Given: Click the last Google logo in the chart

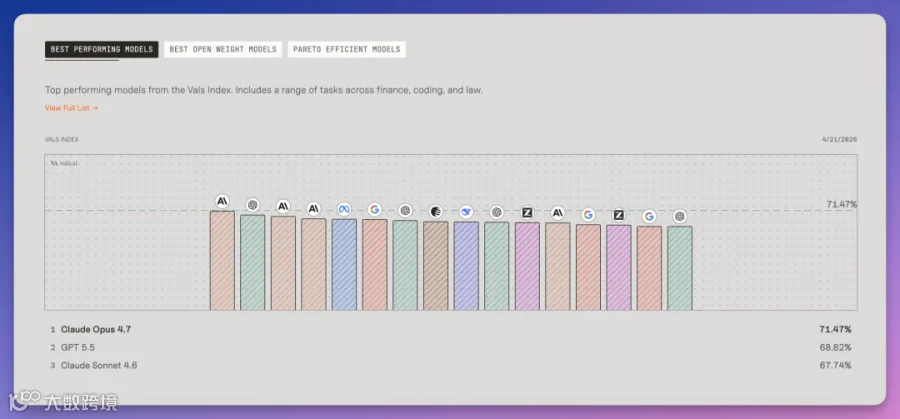Looking at the screenshot, I should (649, 216).
